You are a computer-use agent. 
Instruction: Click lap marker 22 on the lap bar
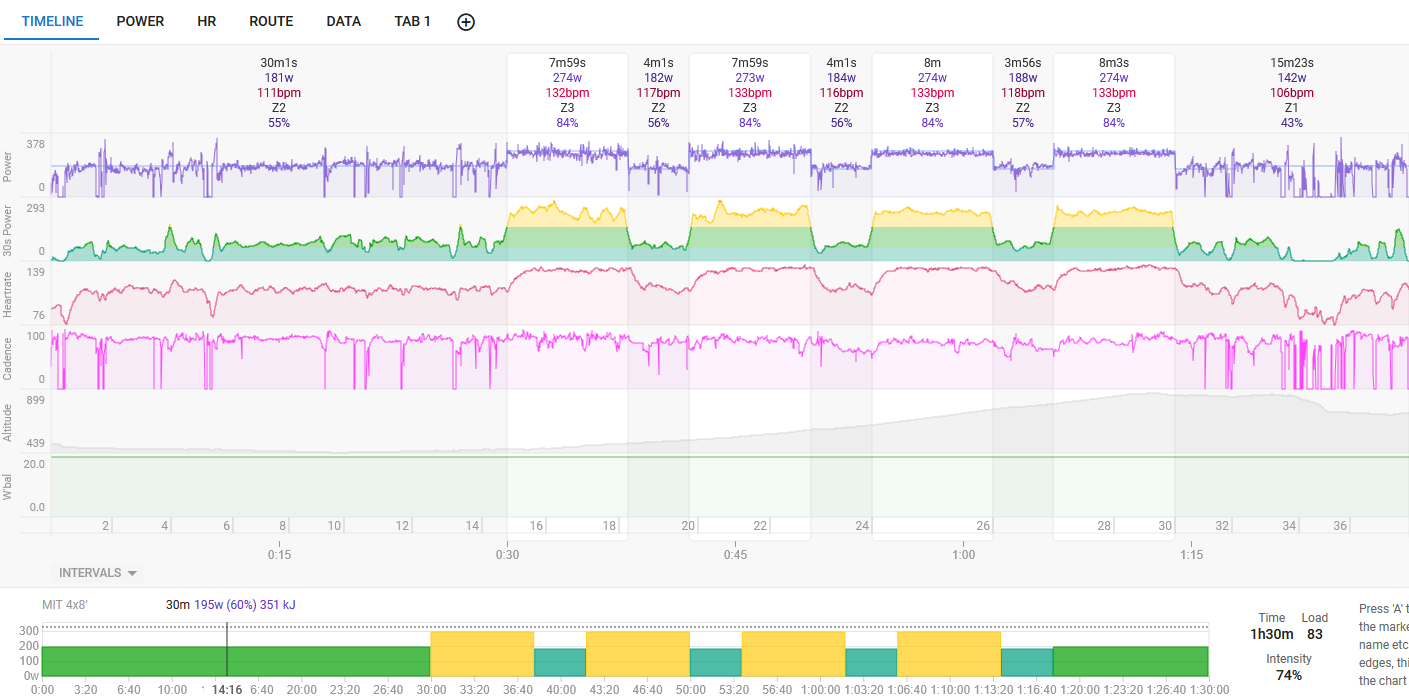pyautogui.click(x=760, y=526)
